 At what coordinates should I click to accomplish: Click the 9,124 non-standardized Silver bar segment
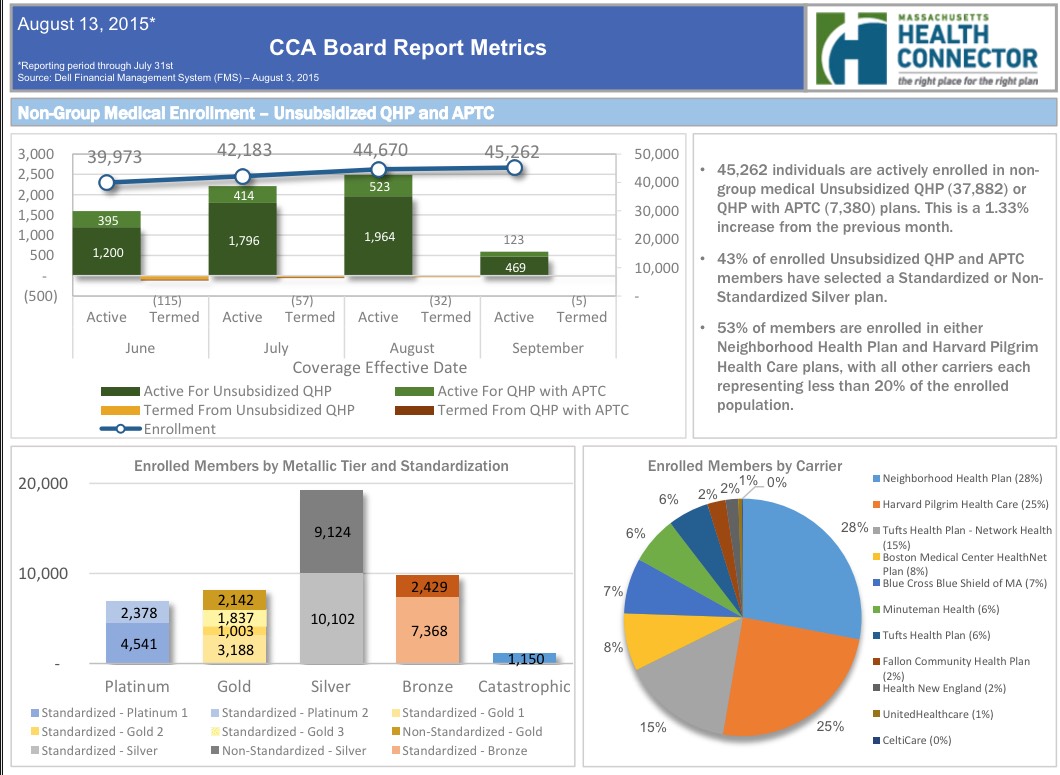(331, 531)
